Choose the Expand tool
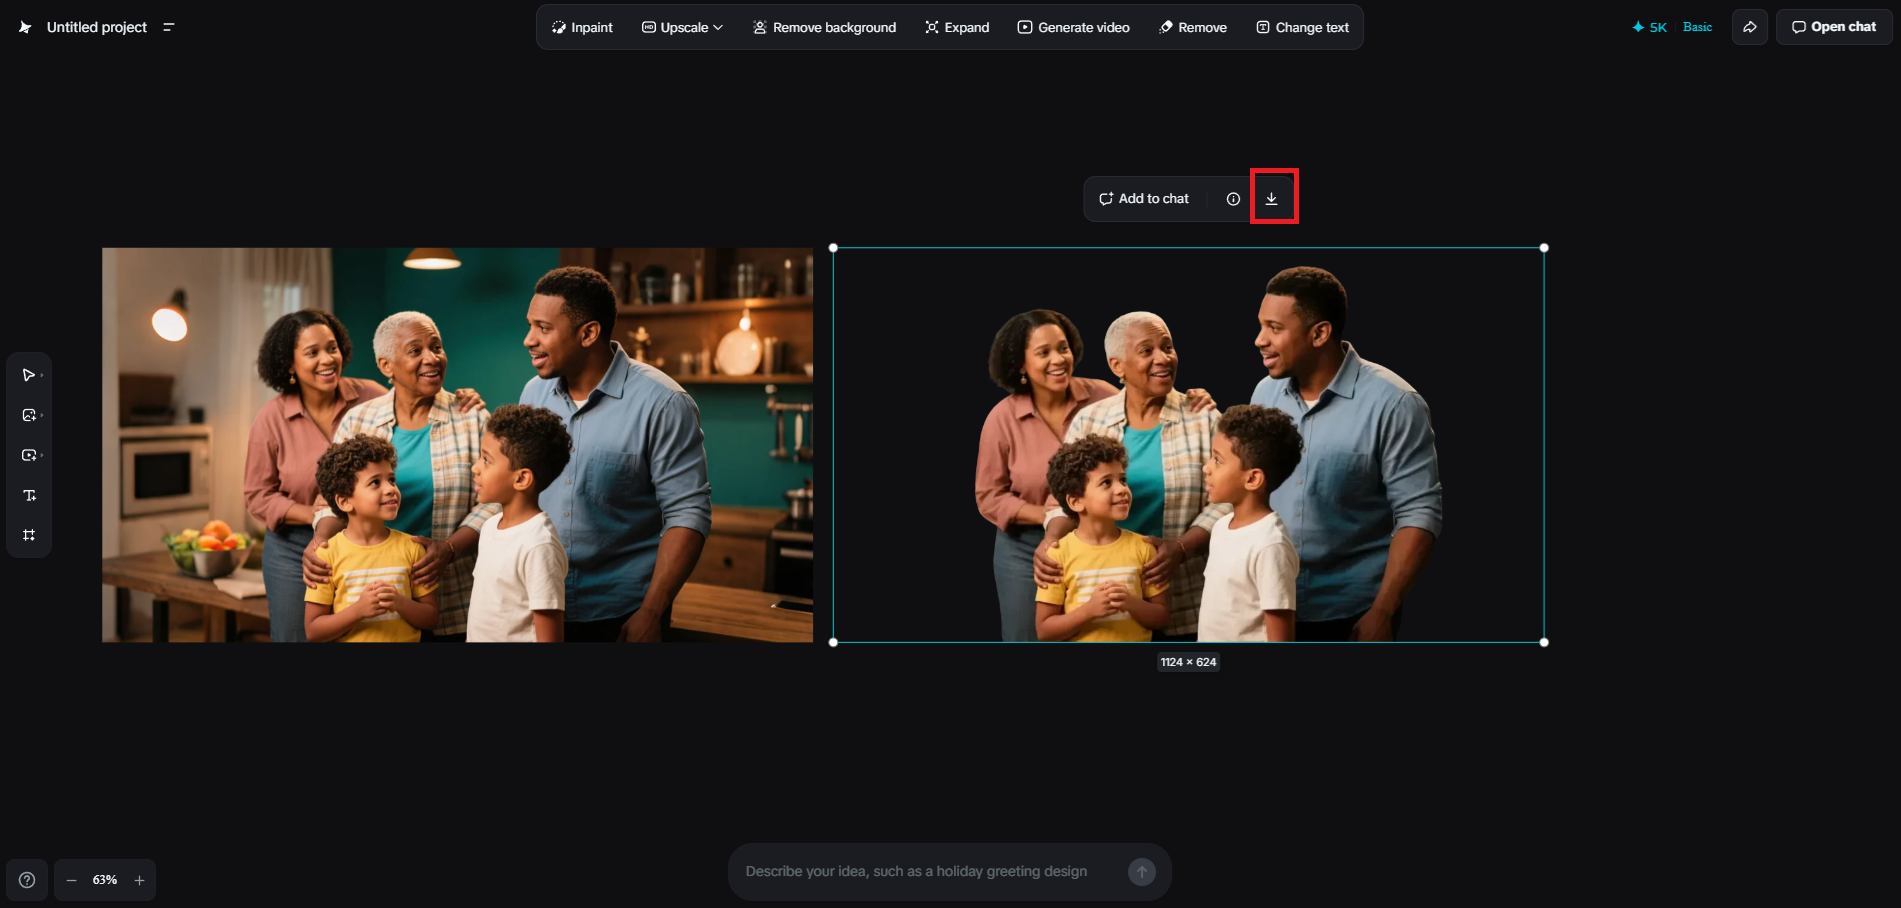This screenshot has height=908, width=1901. coord(957,27)
